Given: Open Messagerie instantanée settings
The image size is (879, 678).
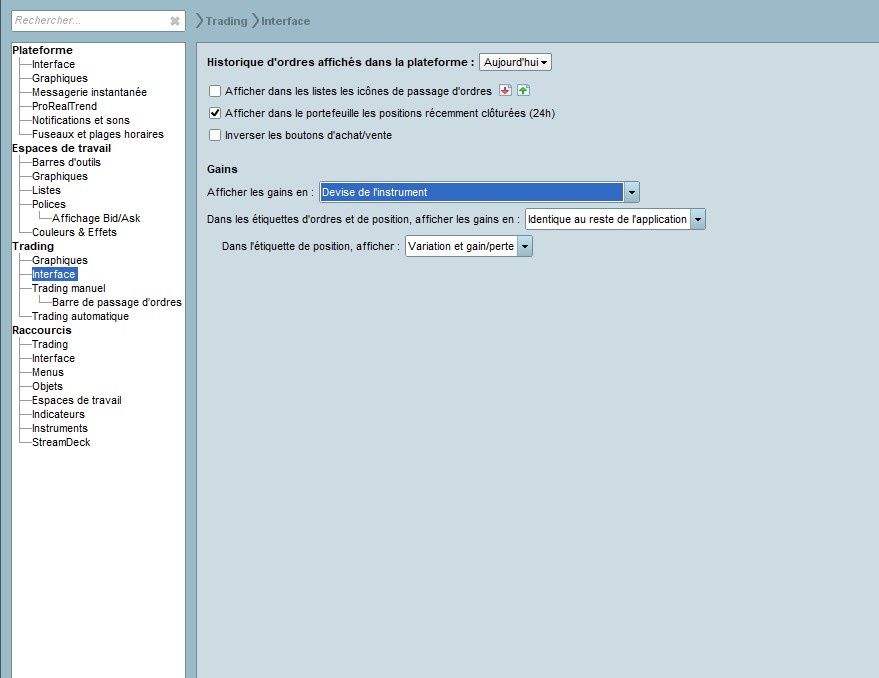Looking at the screenshot, I should pyautogui.click(x=89, y=92).
